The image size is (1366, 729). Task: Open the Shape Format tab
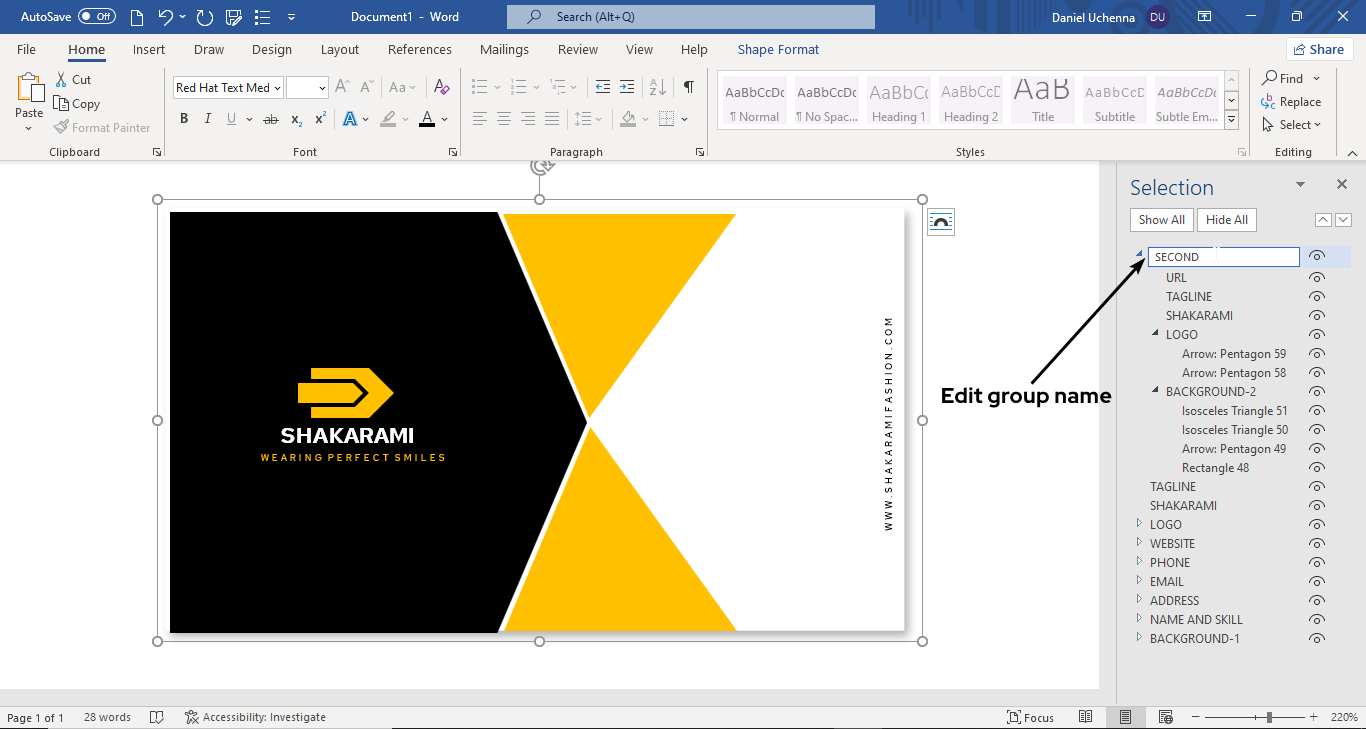click(778, 50)
